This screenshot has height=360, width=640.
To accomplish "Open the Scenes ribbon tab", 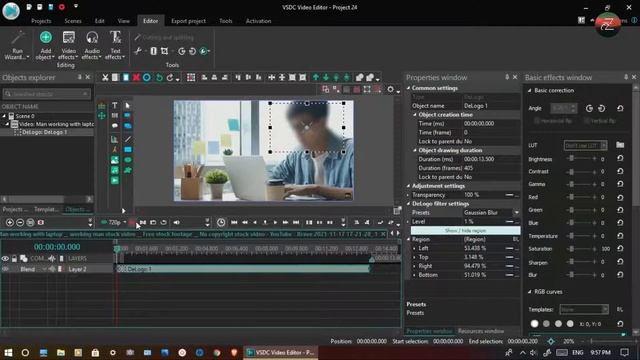I will [73, 21].
